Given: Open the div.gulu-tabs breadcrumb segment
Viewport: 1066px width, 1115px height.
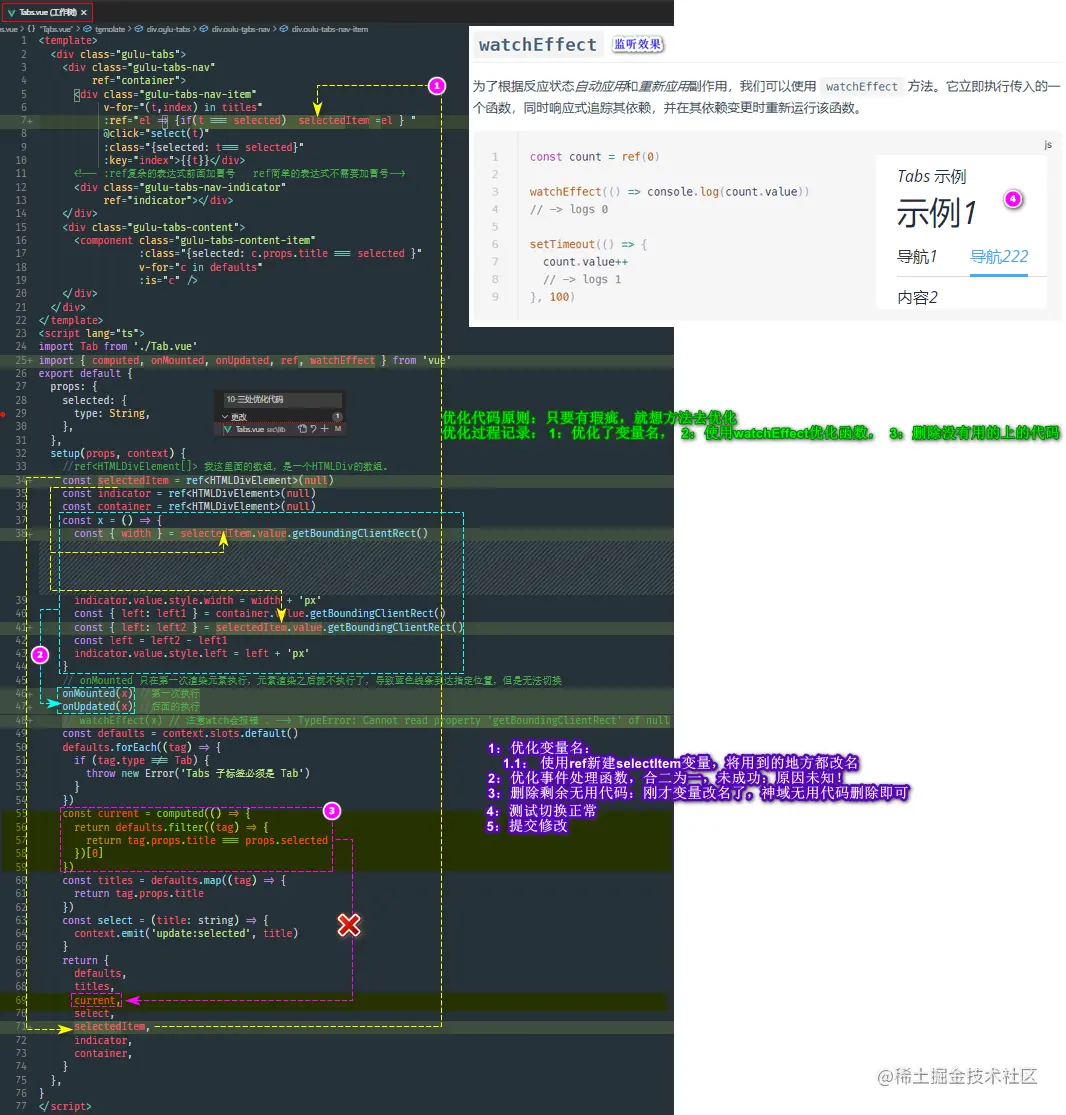Looking at the screenshot, I should point(163,29).
